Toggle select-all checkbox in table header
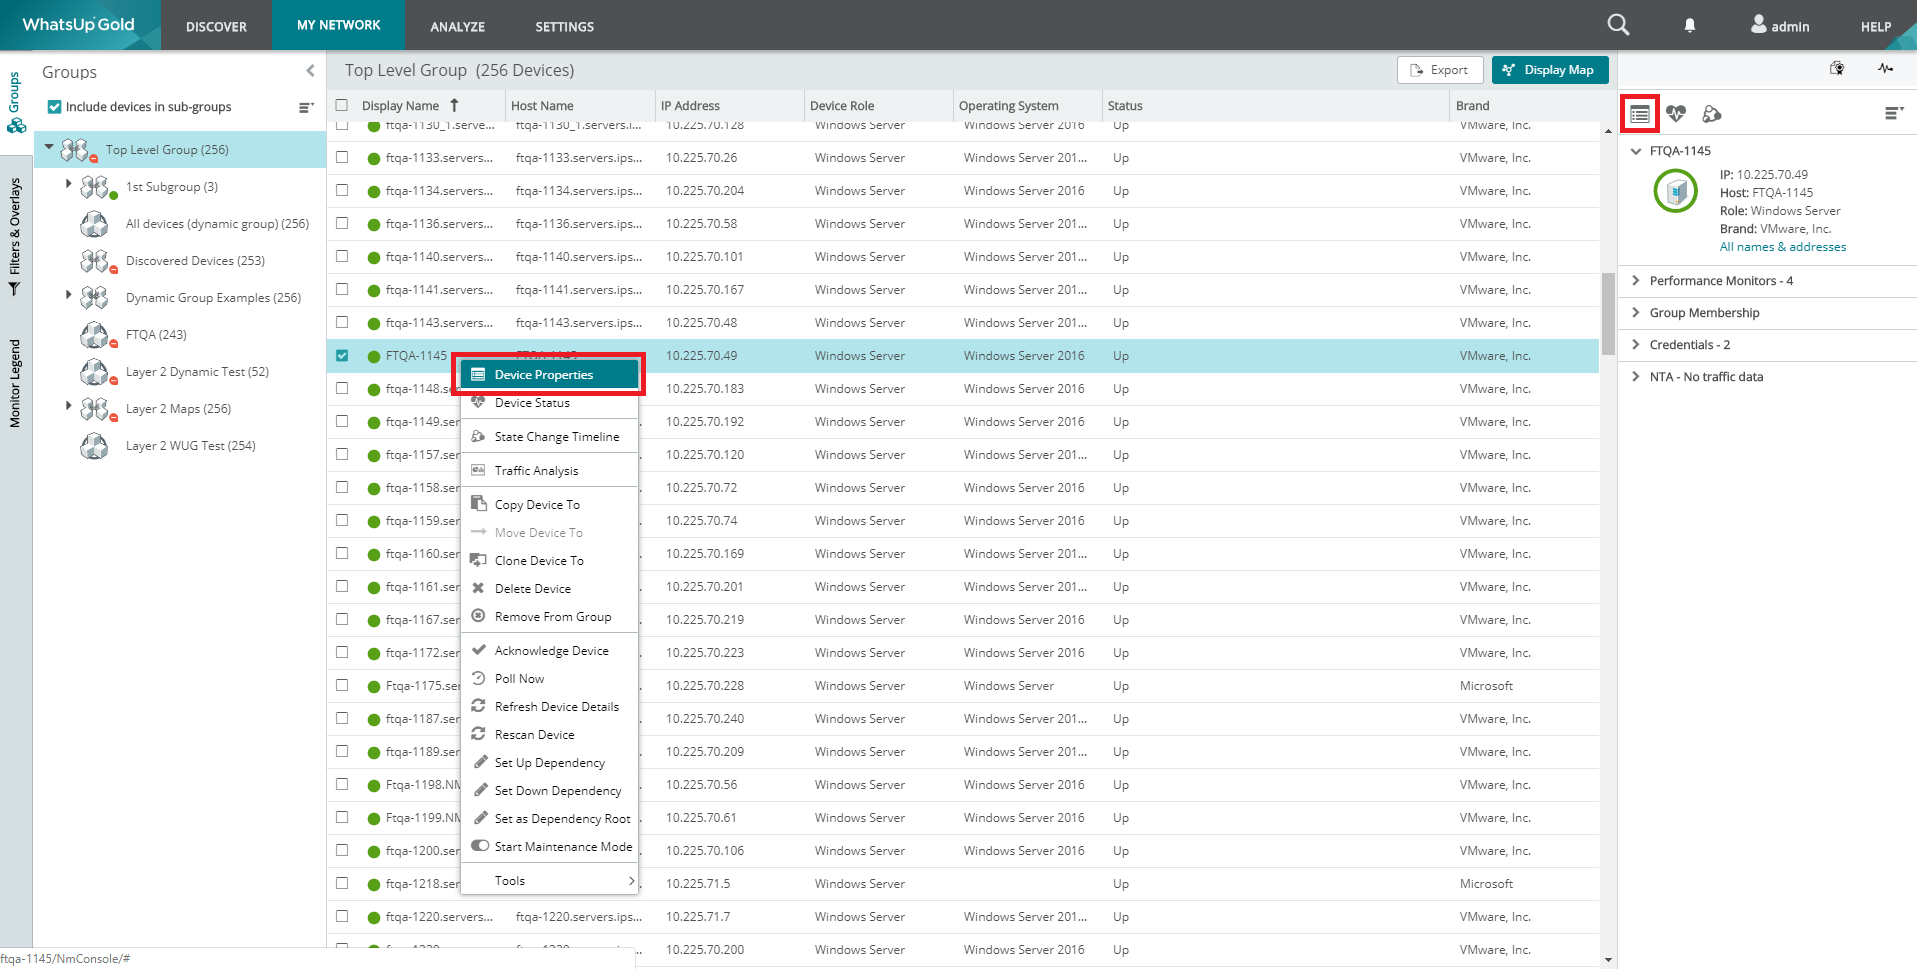The width and height of the screenshot is (1917, 969). [x=342, y=105]
